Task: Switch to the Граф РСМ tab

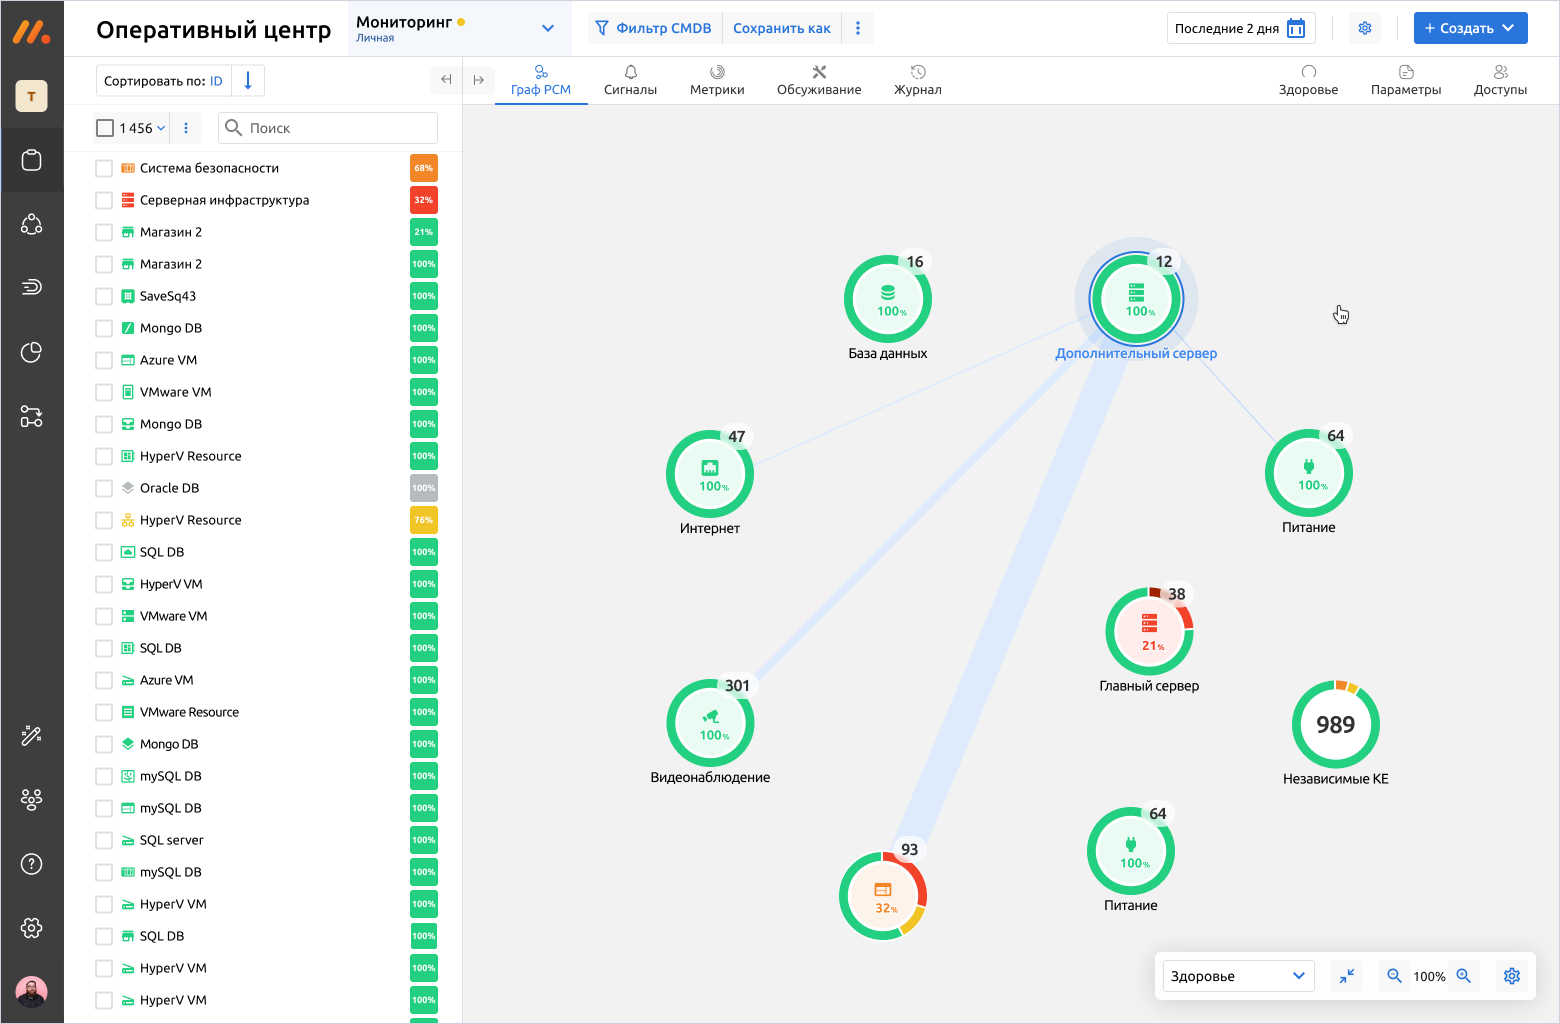Action: [x=541, y=81]
